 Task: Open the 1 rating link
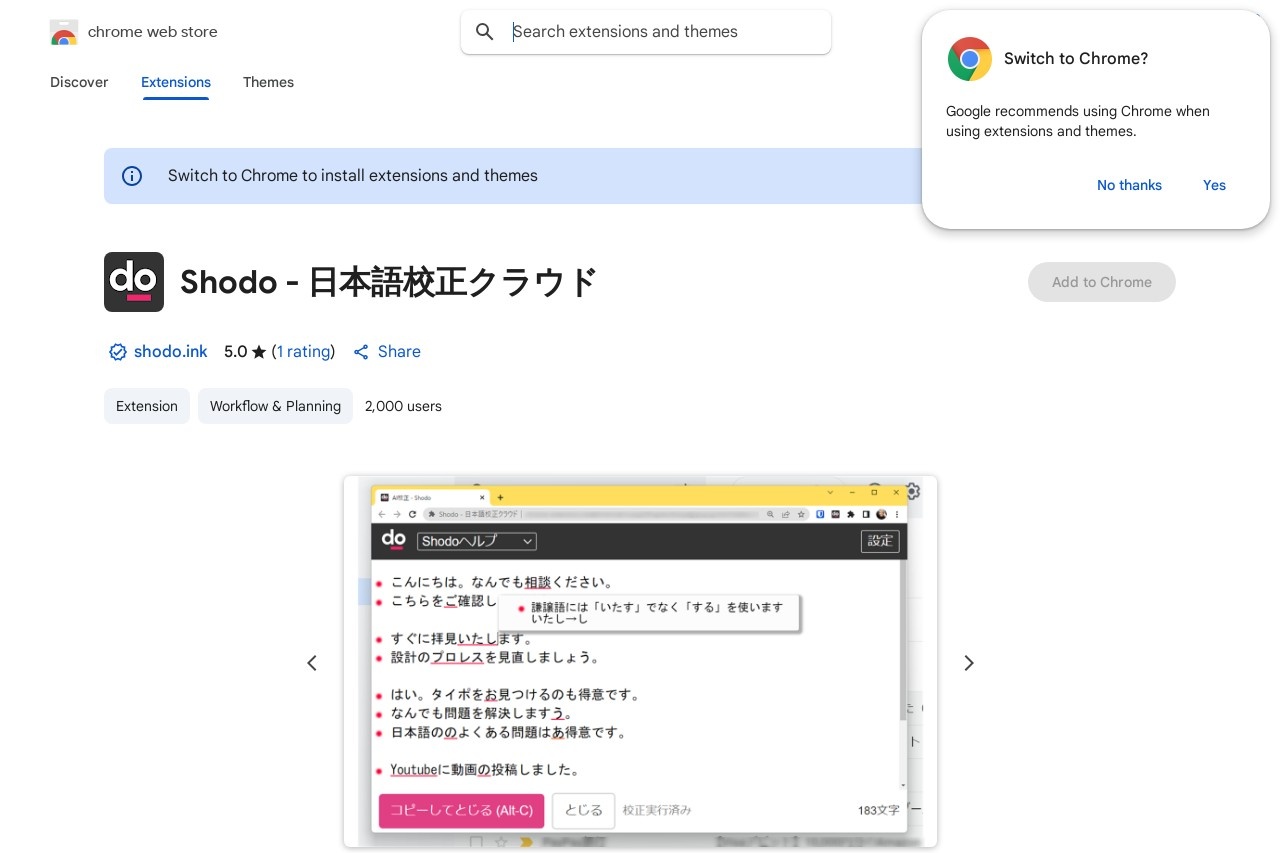pos(303,351)
